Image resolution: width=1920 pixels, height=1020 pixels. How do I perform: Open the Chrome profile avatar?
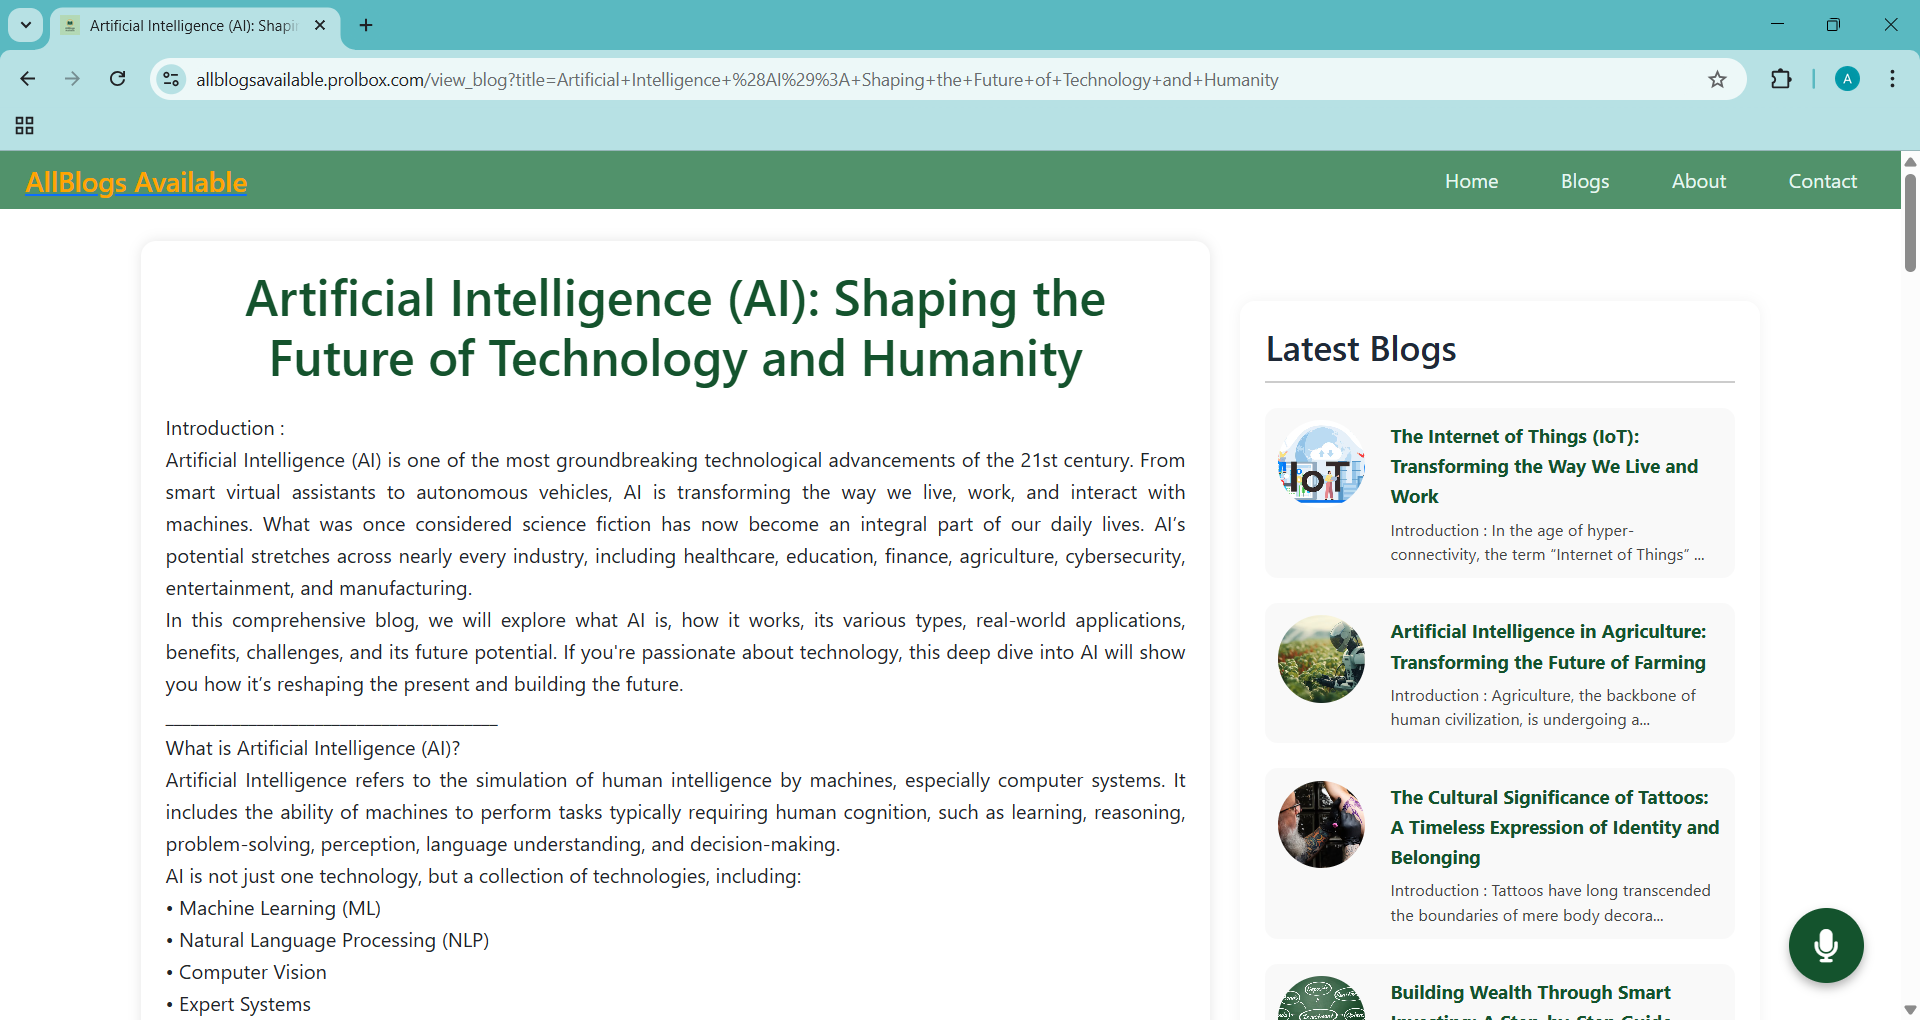coord(1847,80)
